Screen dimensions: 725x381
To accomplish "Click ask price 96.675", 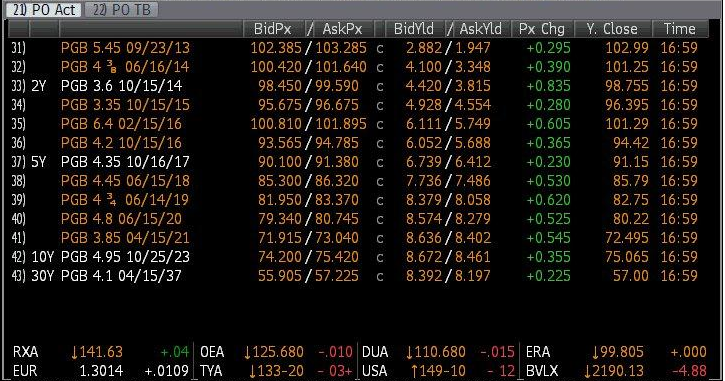I will pos(337,104).
